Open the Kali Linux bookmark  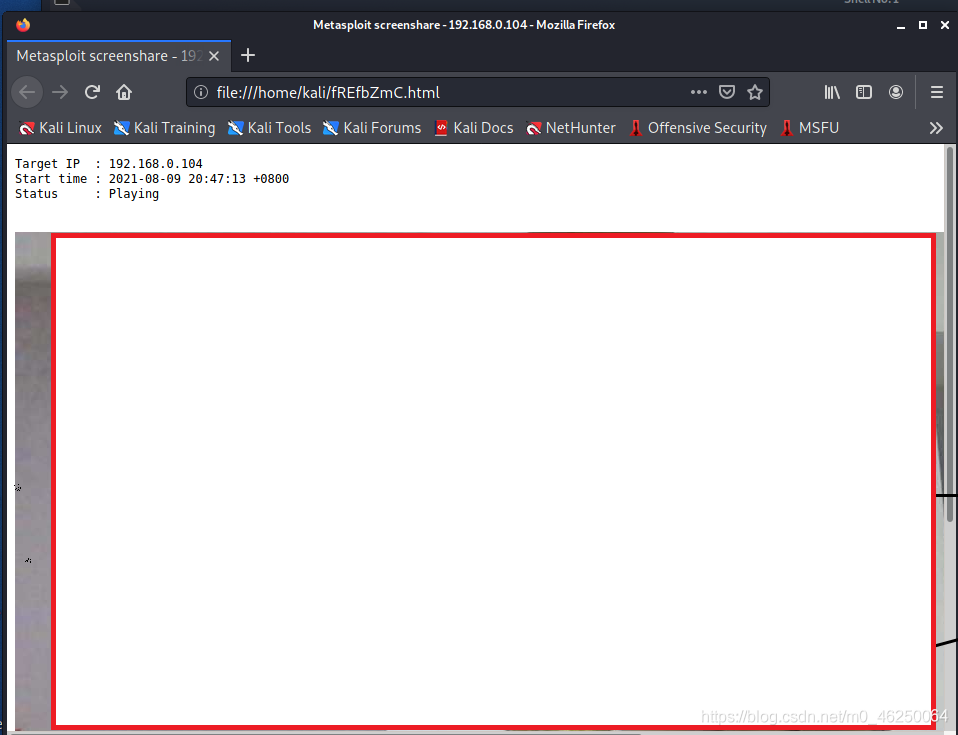pyautogui.click(x=60, y=128)
